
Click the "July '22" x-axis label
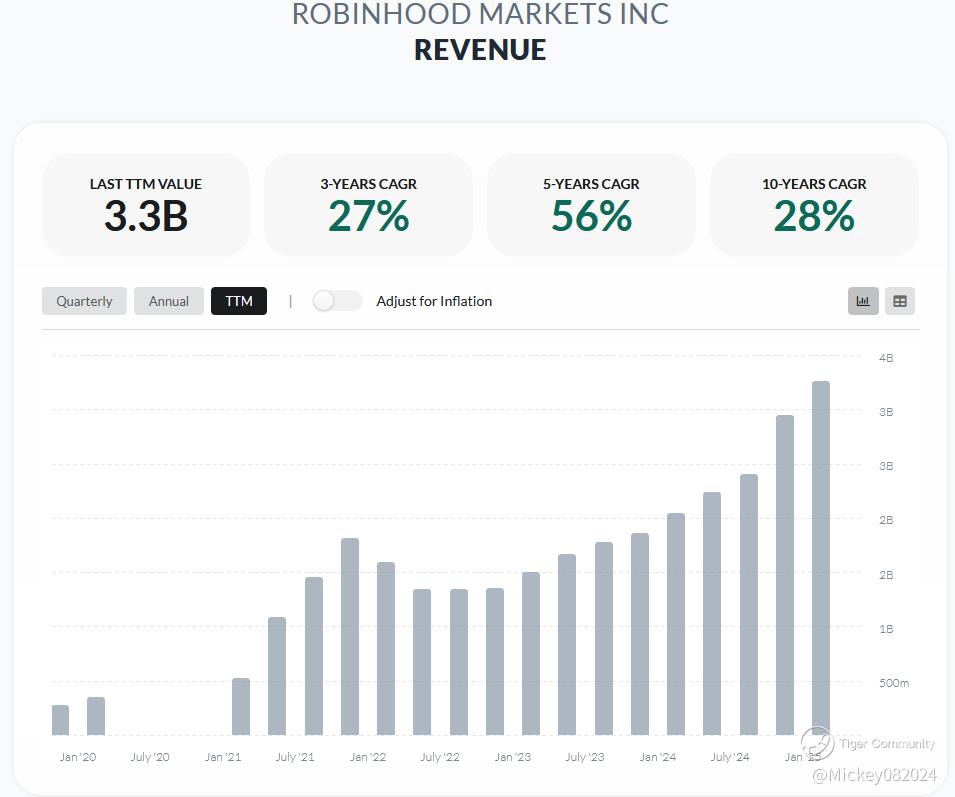[440, 757]
